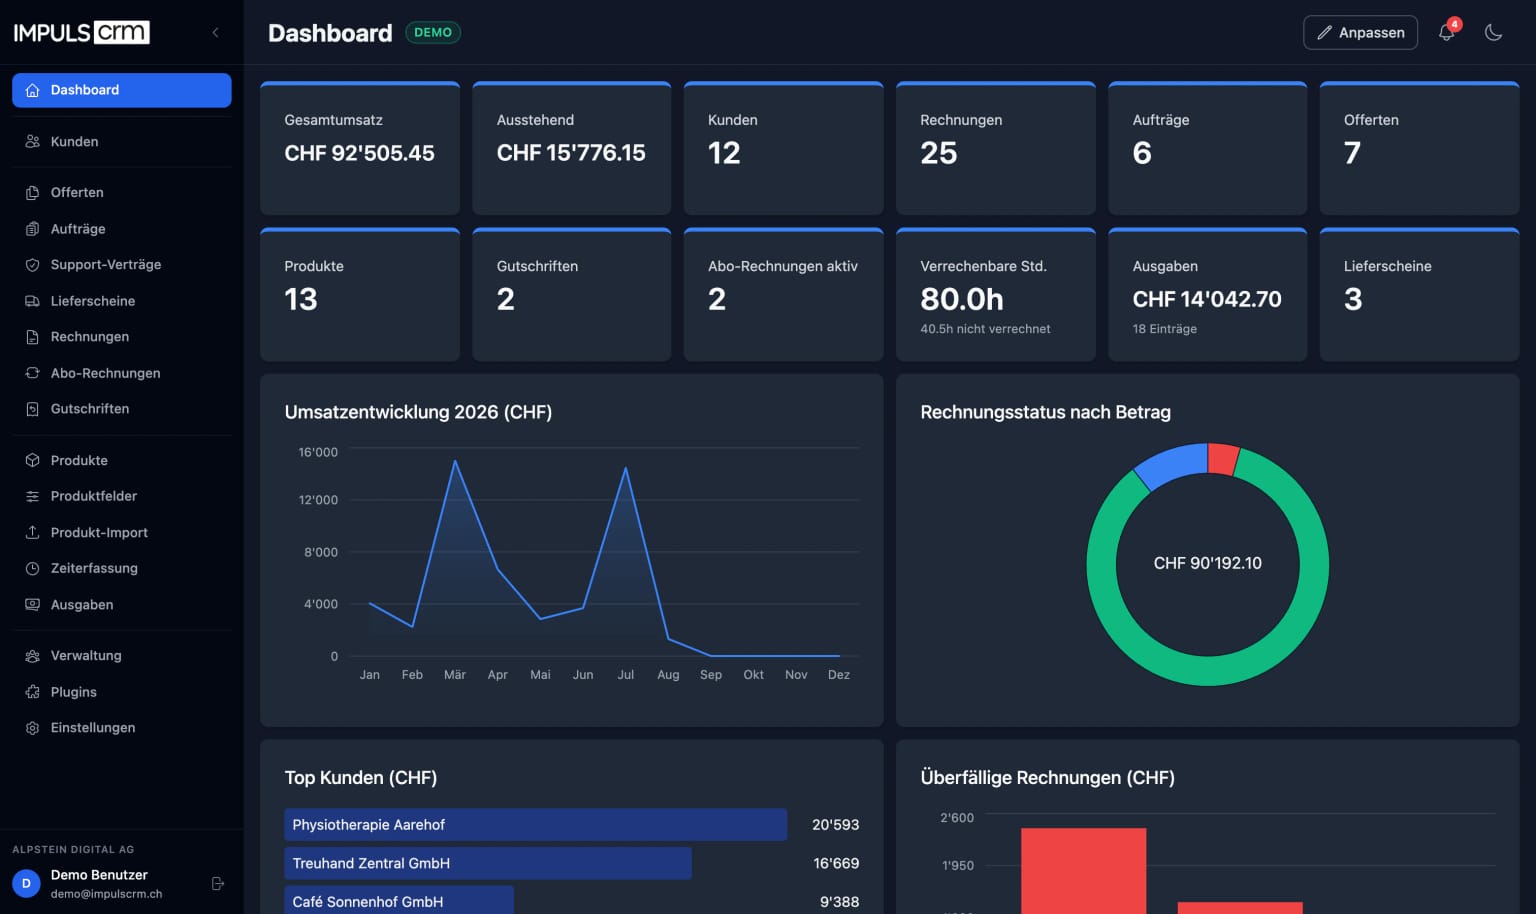This screenshot has height=914, width=1536.
Task: Toggle dark mode moon icon
Action: pyautogui.click(x=1493, y=32)
